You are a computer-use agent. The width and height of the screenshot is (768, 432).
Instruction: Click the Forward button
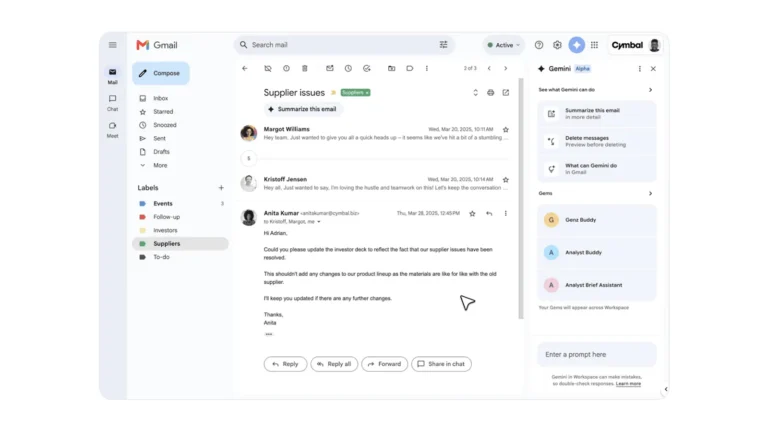[x=384, y=364]
